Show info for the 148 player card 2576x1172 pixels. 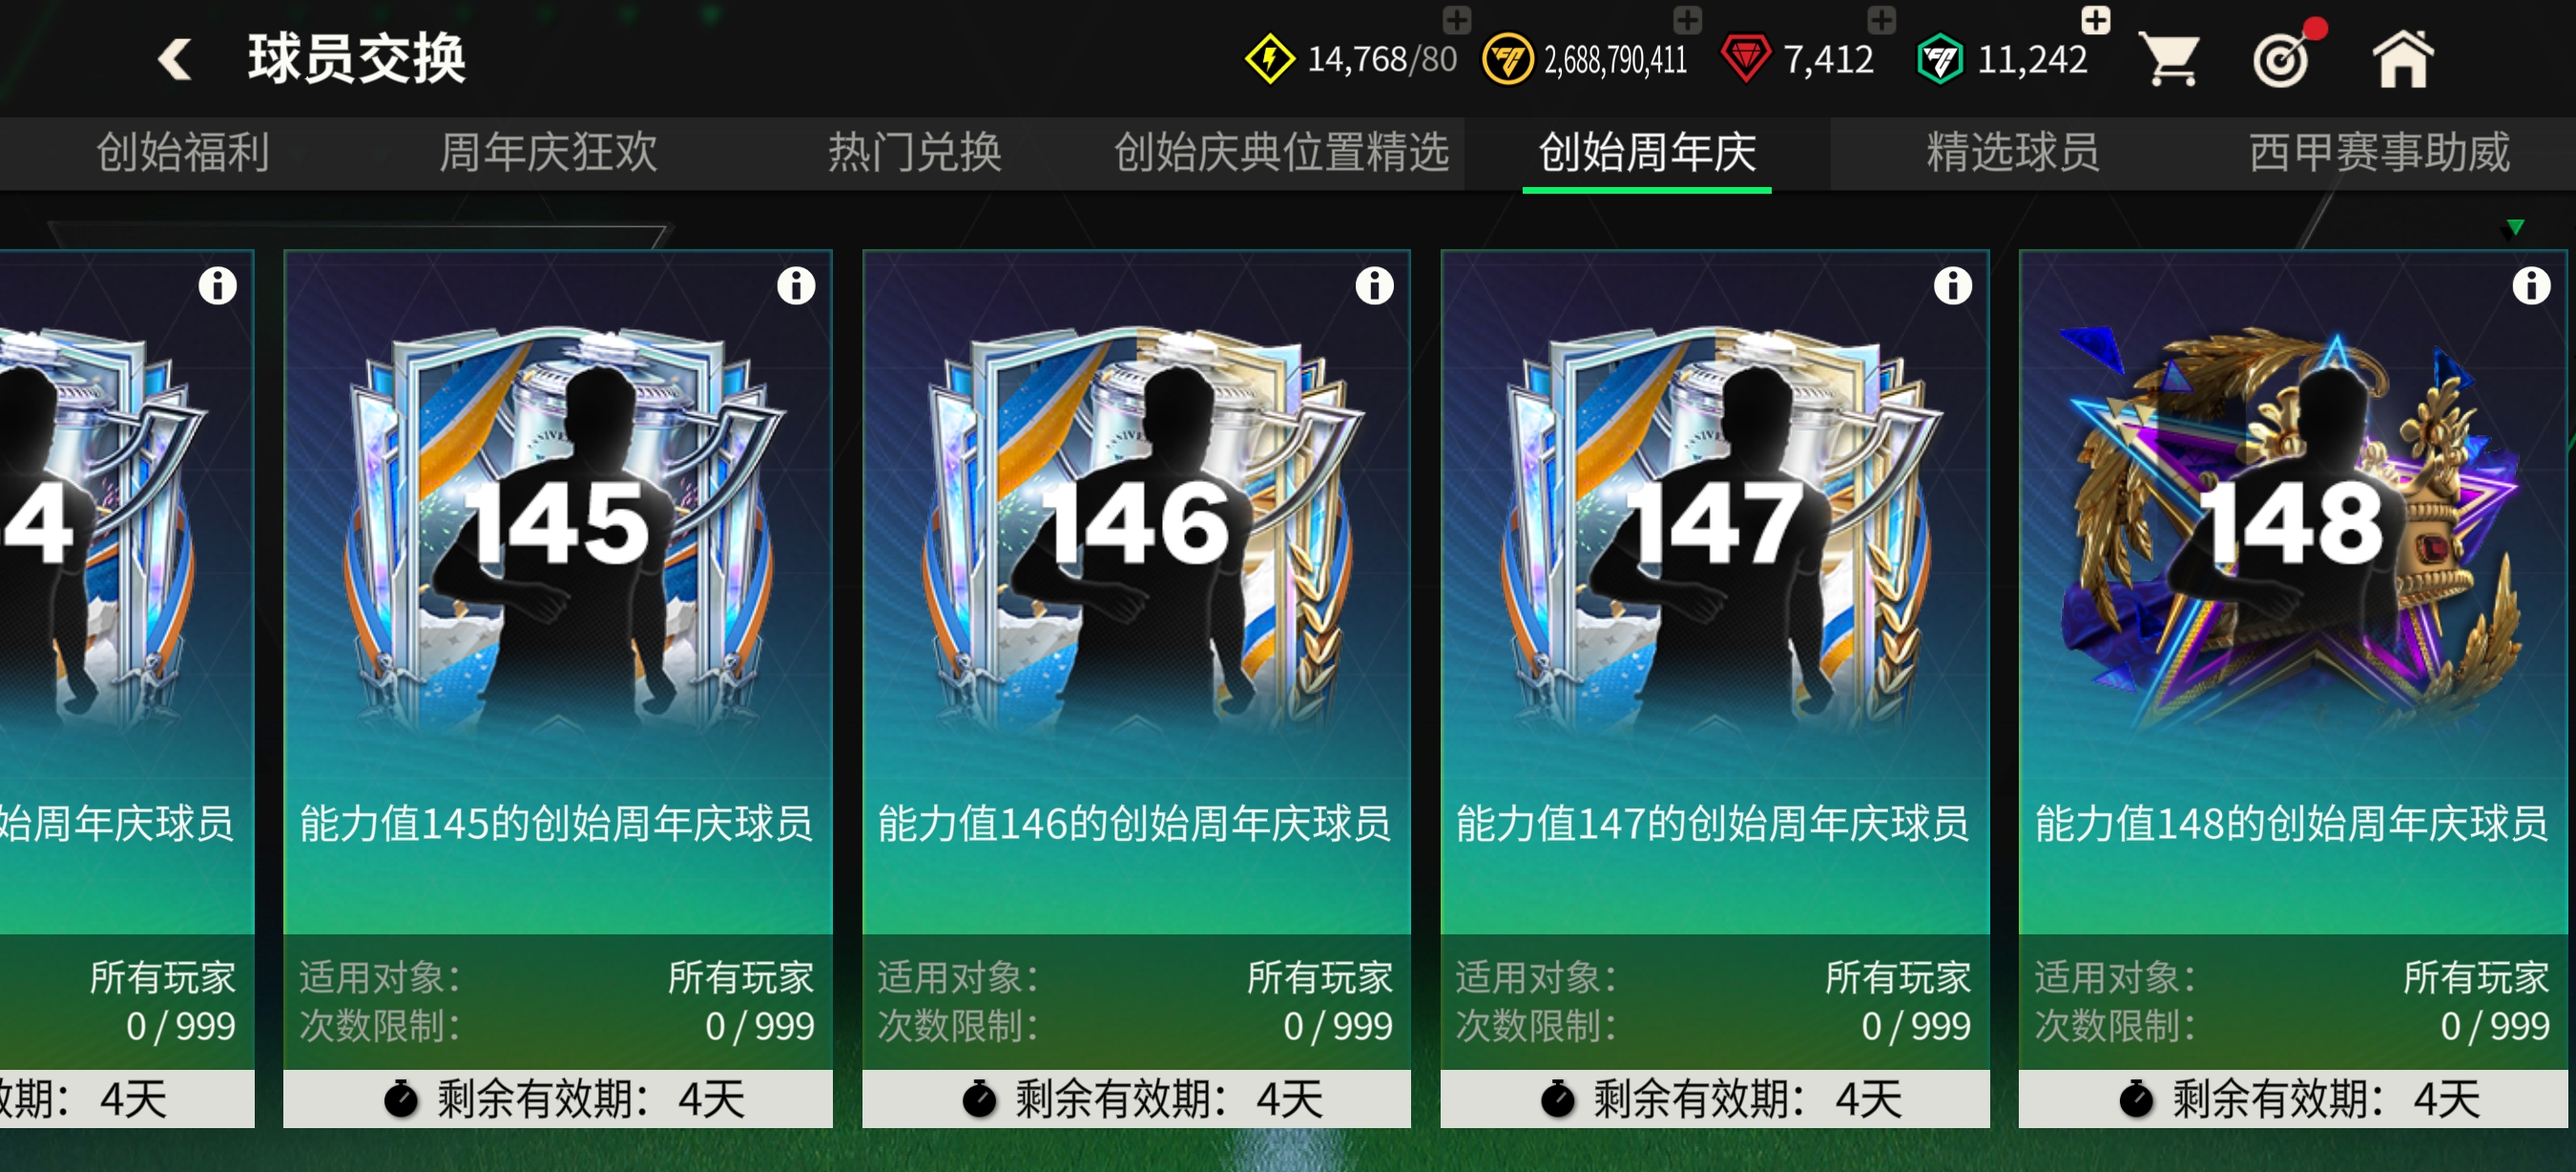pyautogui.click(x=2530, y=286)
